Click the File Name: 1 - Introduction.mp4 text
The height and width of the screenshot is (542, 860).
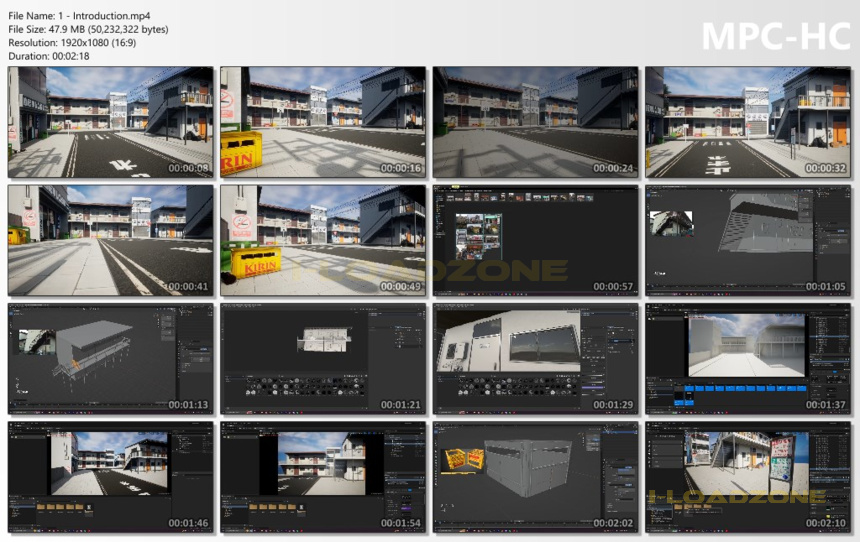[x=79, y=16]
